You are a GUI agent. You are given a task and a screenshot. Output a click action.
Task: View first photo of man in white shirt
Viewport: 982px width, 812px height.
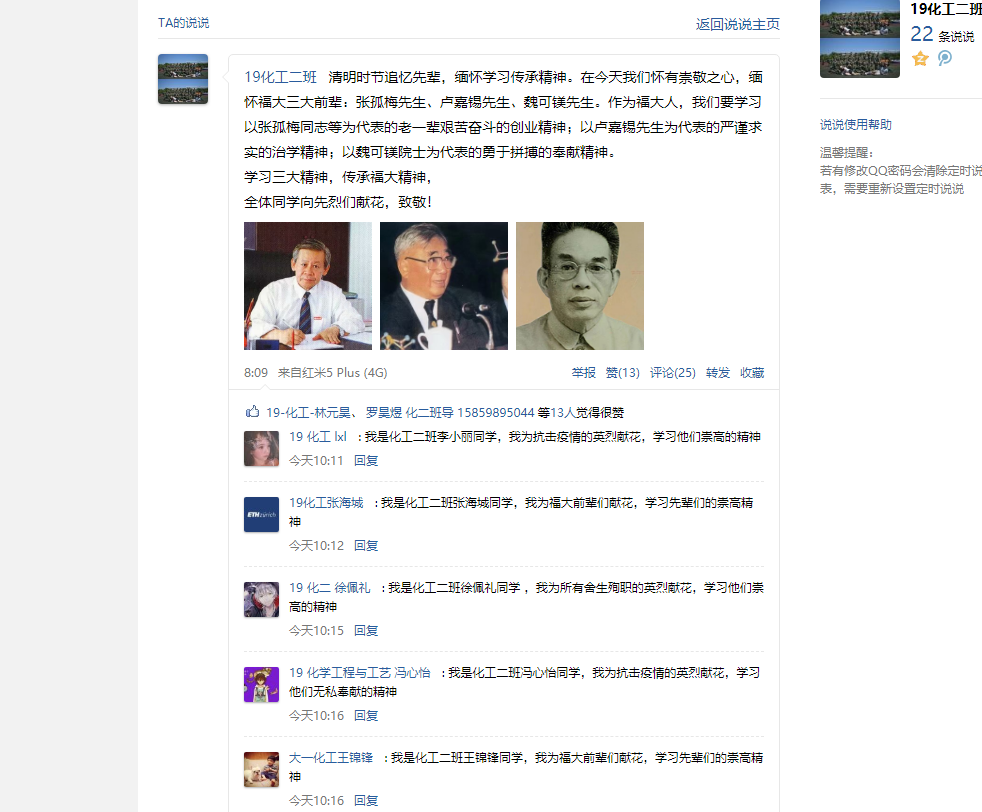308,286
